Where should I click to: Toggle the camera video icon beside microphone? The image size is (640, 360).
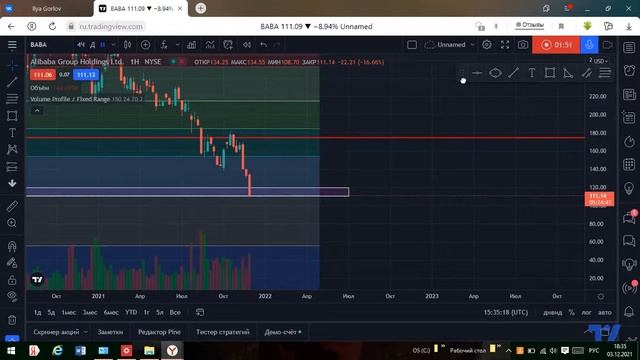pos(608,45)
